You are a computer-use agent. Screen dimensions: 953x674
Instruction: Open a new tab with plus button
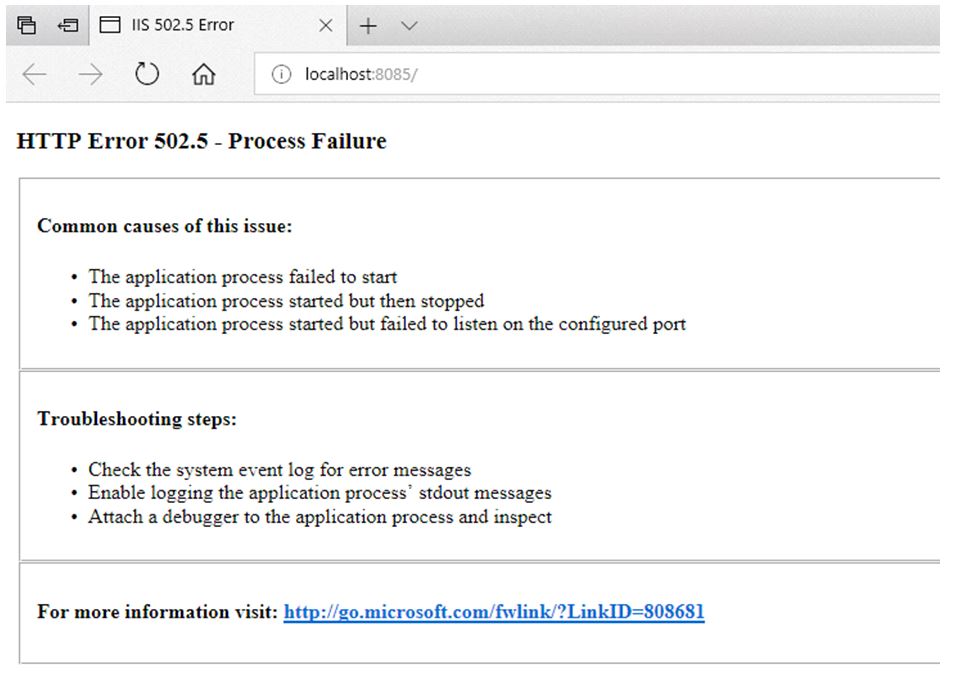(368, 26)
